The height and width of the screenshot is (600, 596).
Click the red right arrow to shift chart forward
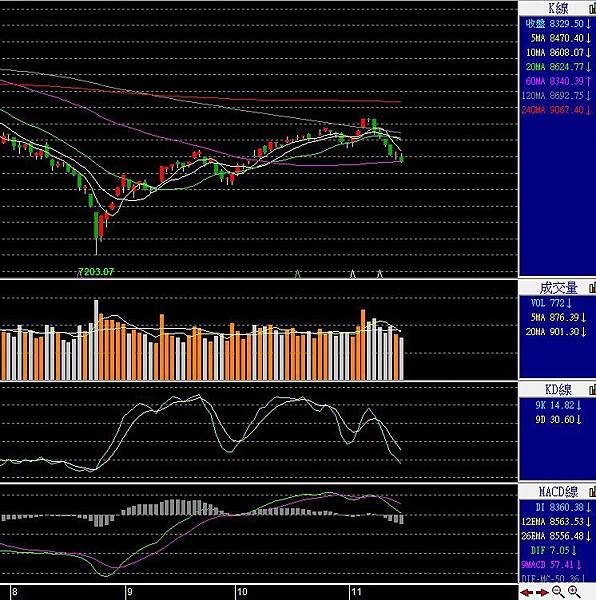541,592
